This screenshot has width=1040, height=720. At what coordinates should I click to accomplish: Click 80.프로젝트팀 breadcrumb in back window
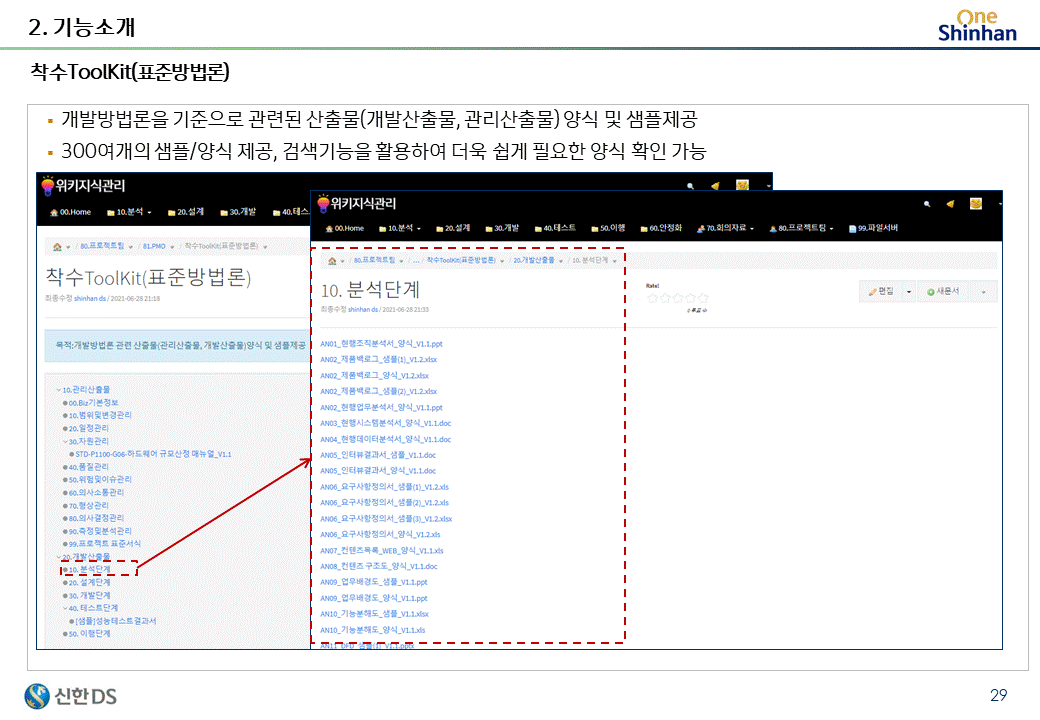[x=102, y=246]
